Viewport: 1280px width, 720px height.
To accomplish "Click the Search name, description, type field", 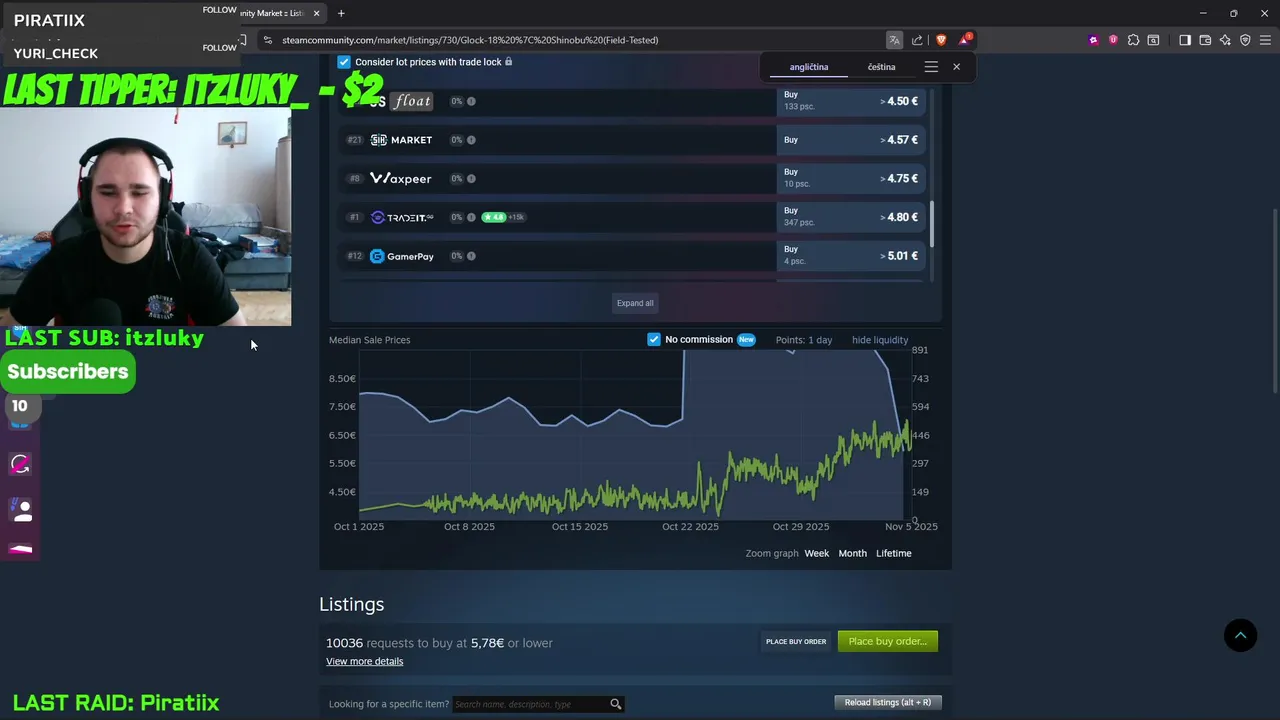I will click(x=532, y=704).
